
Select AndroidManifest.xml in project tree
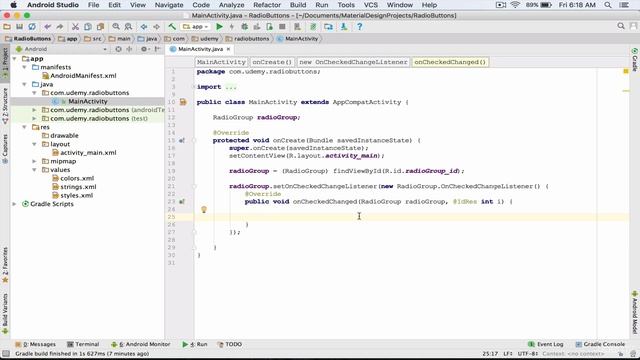click(83, 76)
